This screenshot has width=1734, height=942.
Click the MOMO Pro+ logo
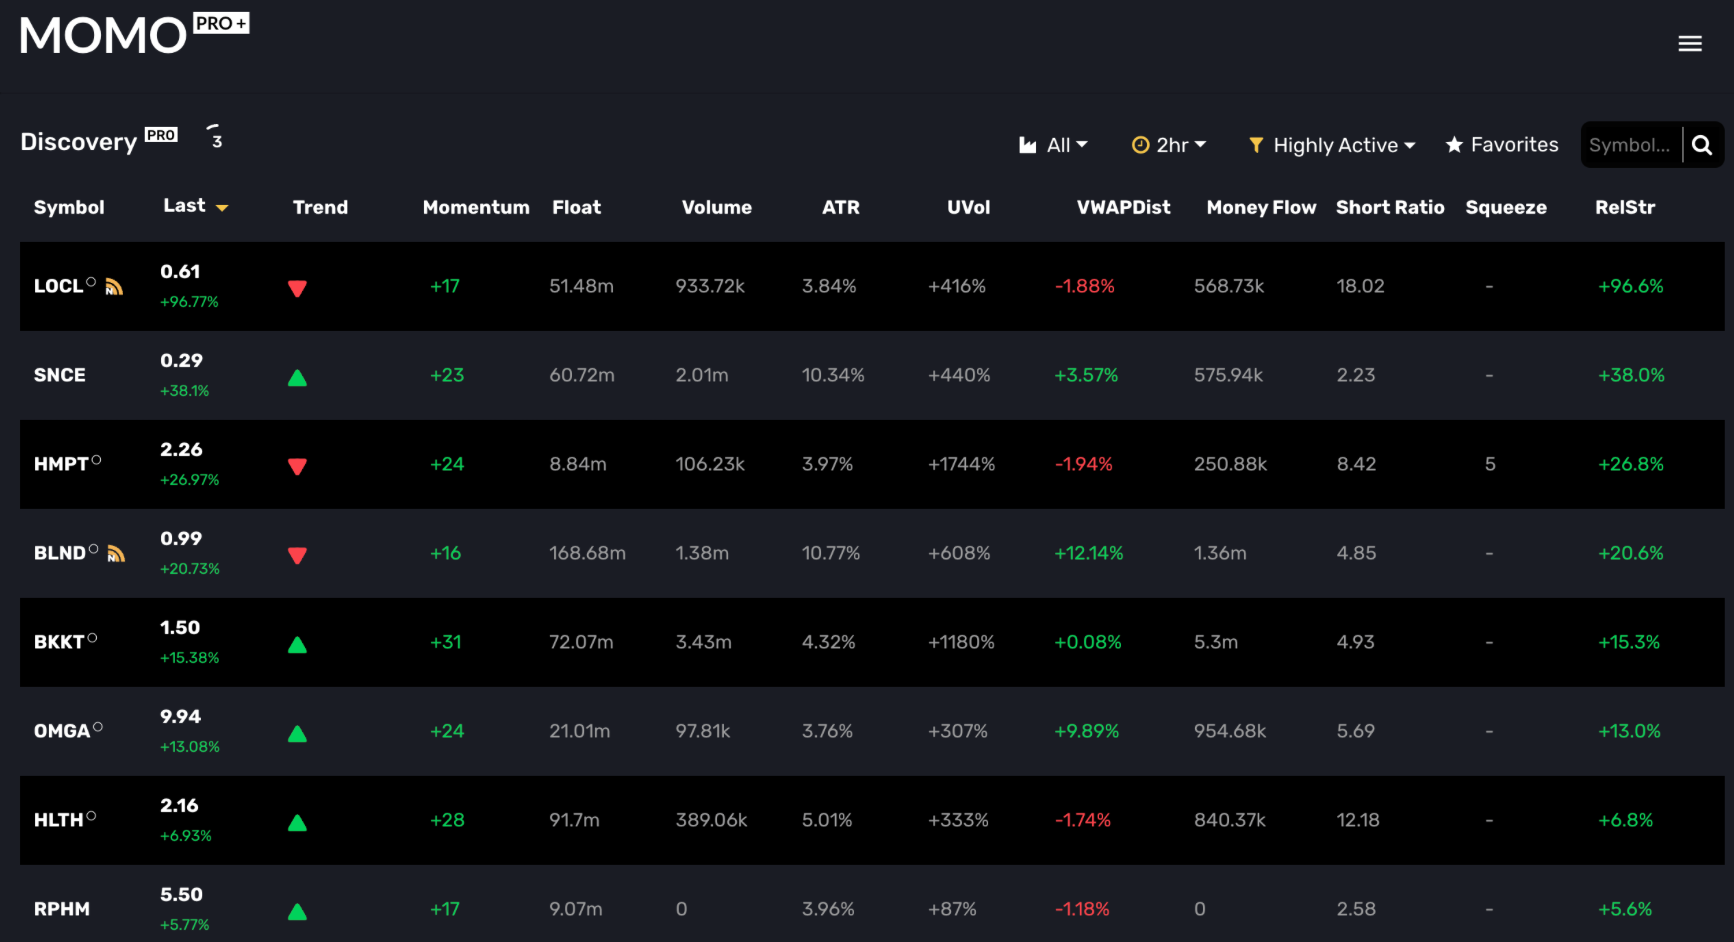click(x=134, y=34)
